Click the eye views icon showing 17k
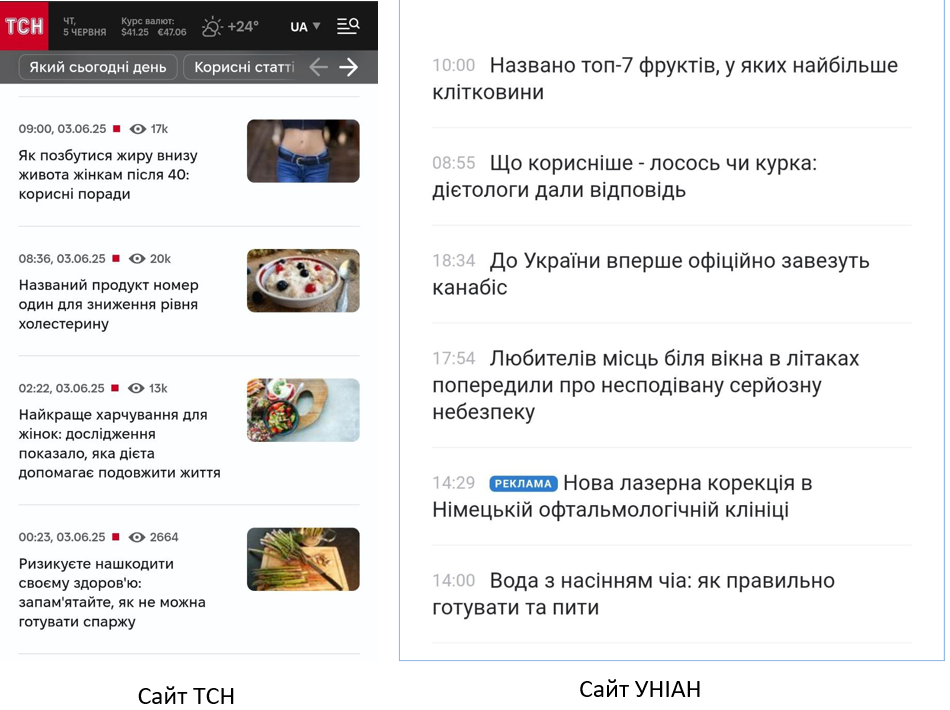 click(x=138, y=129)
